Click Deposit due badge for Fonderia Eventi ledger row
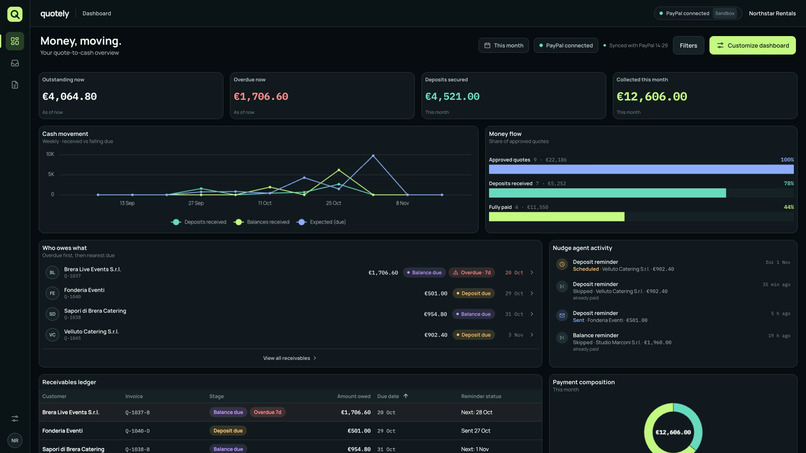This screenshot has width=806, height=453. point(228,431)
